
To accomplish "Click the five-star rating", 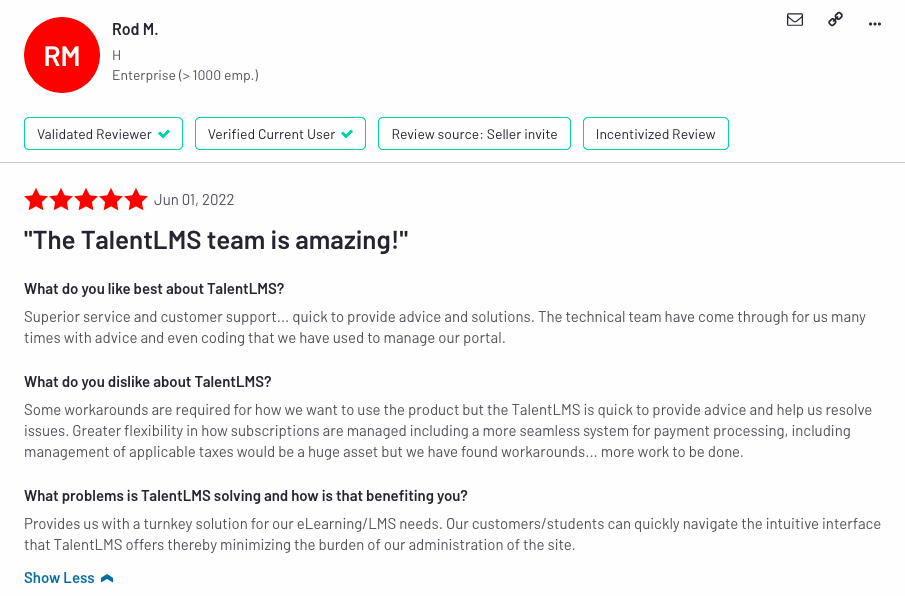I will (85, 200).
